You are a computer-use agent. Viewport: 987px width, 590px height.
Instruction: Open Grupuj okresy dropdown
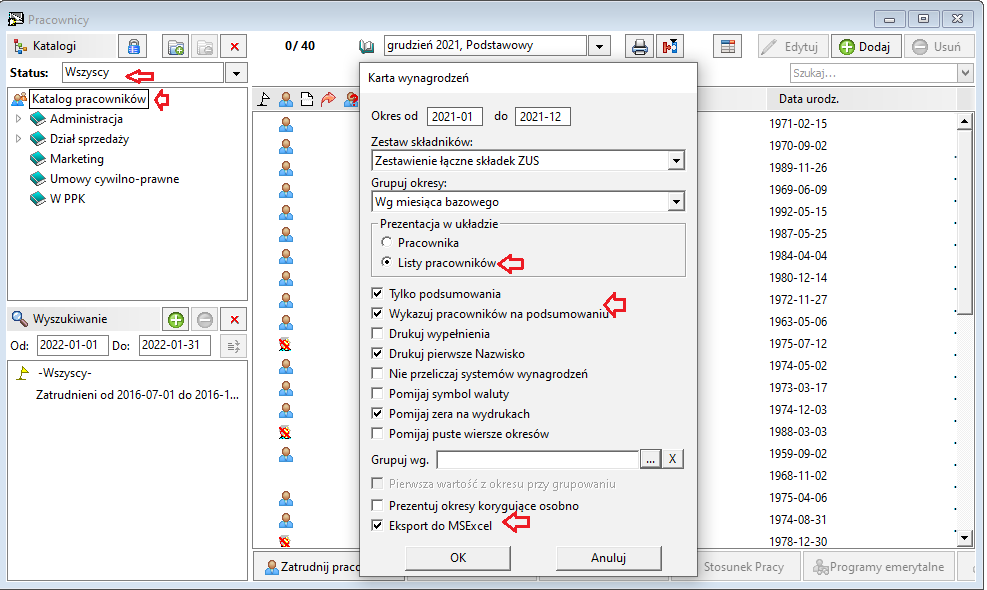676,202
